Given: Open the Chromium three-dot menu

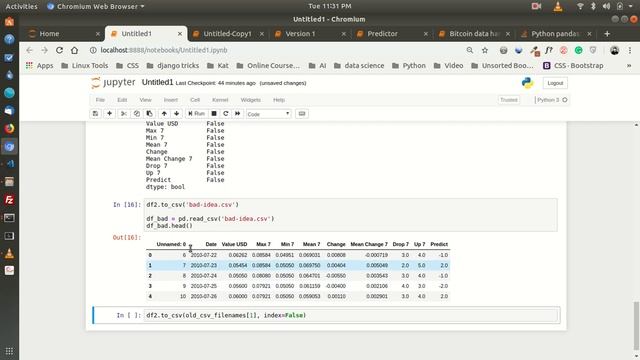Looking at the screenshot, I should (630, 50).
